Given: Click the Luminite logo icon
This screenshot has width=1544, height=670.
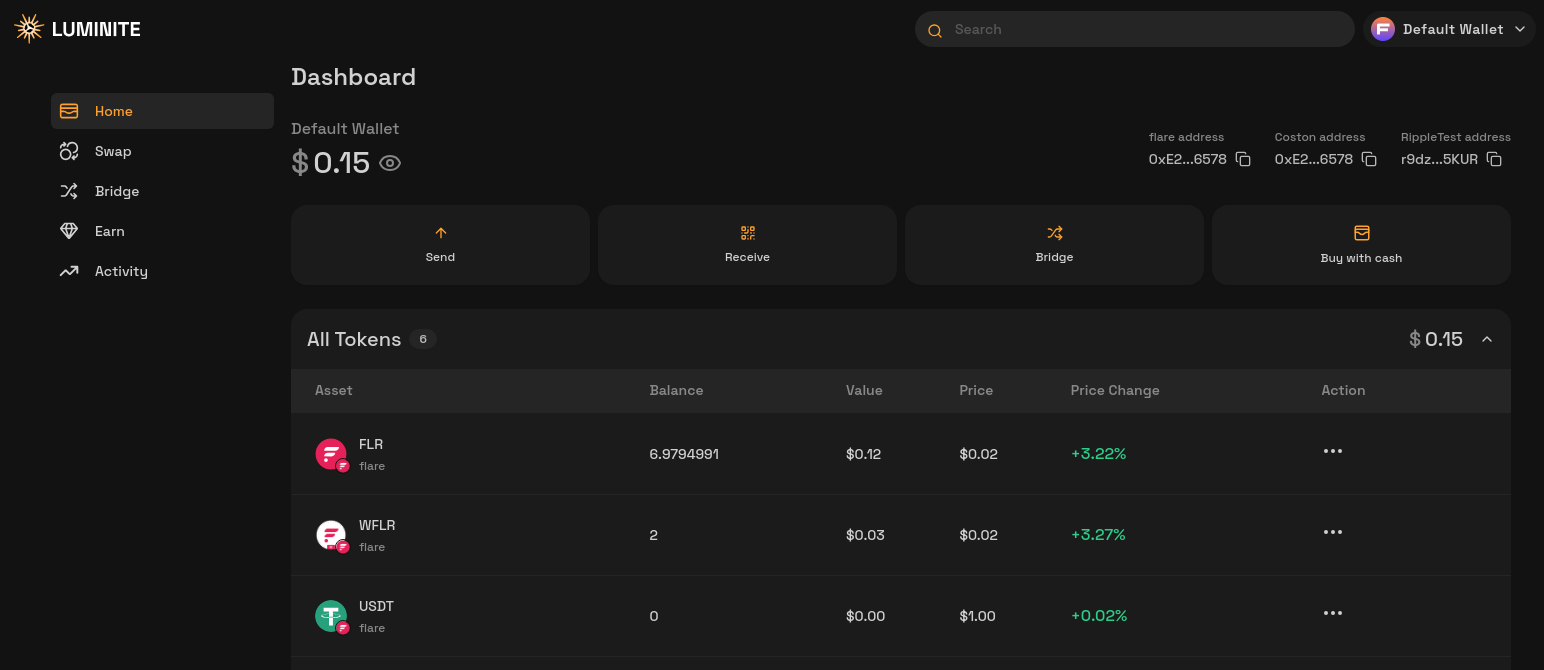Looking at the screenshot, I should click(29, 28).
